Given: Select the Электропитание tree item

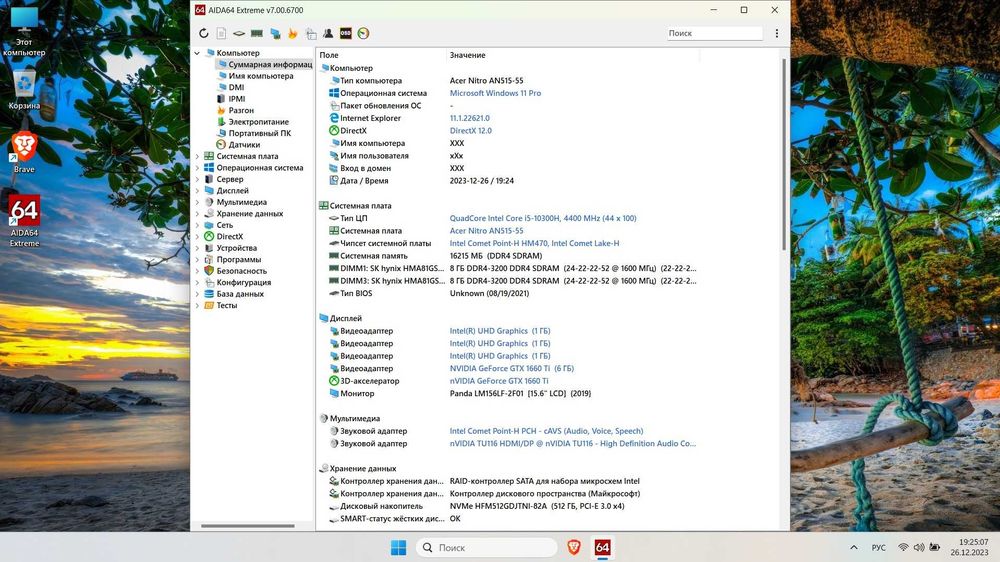Looking at the screenshot, I should tap(258, 122).
